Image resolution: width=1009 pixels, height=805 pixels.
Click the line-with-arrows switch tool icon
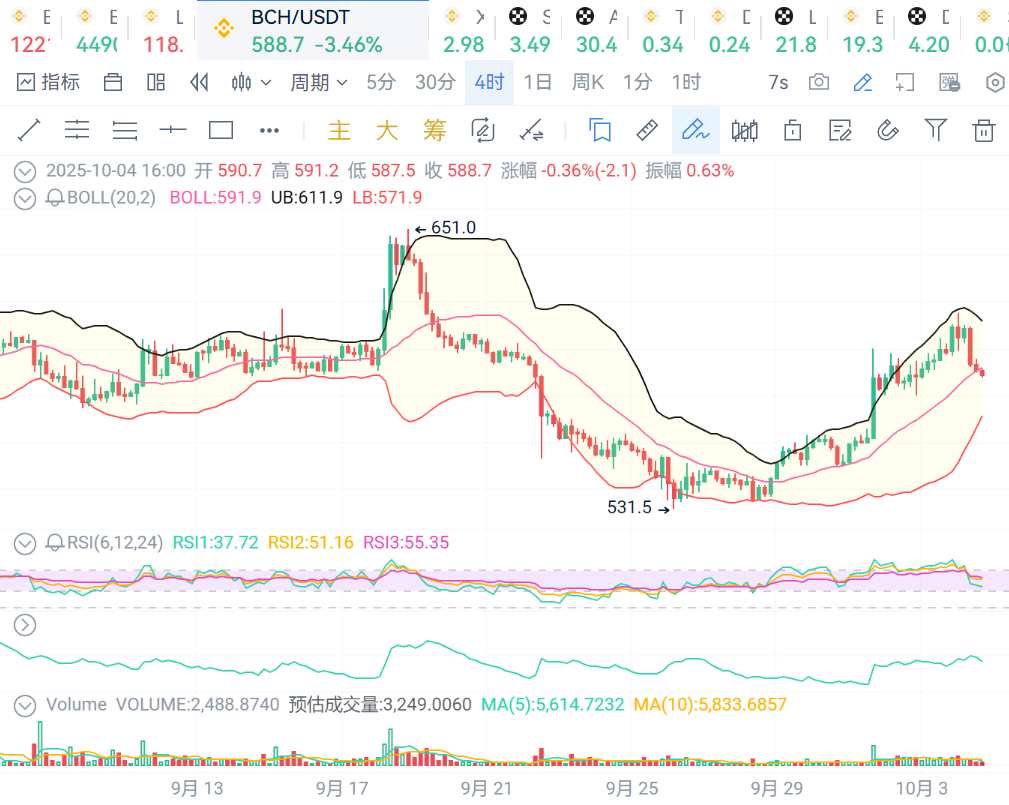[531, 131]
